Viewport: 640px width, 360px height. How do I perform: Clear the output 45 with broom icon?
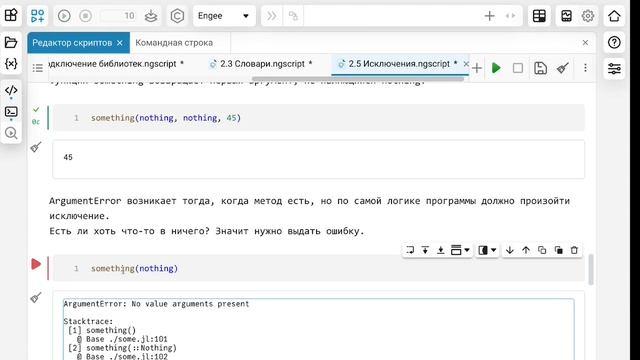point(36,147)
